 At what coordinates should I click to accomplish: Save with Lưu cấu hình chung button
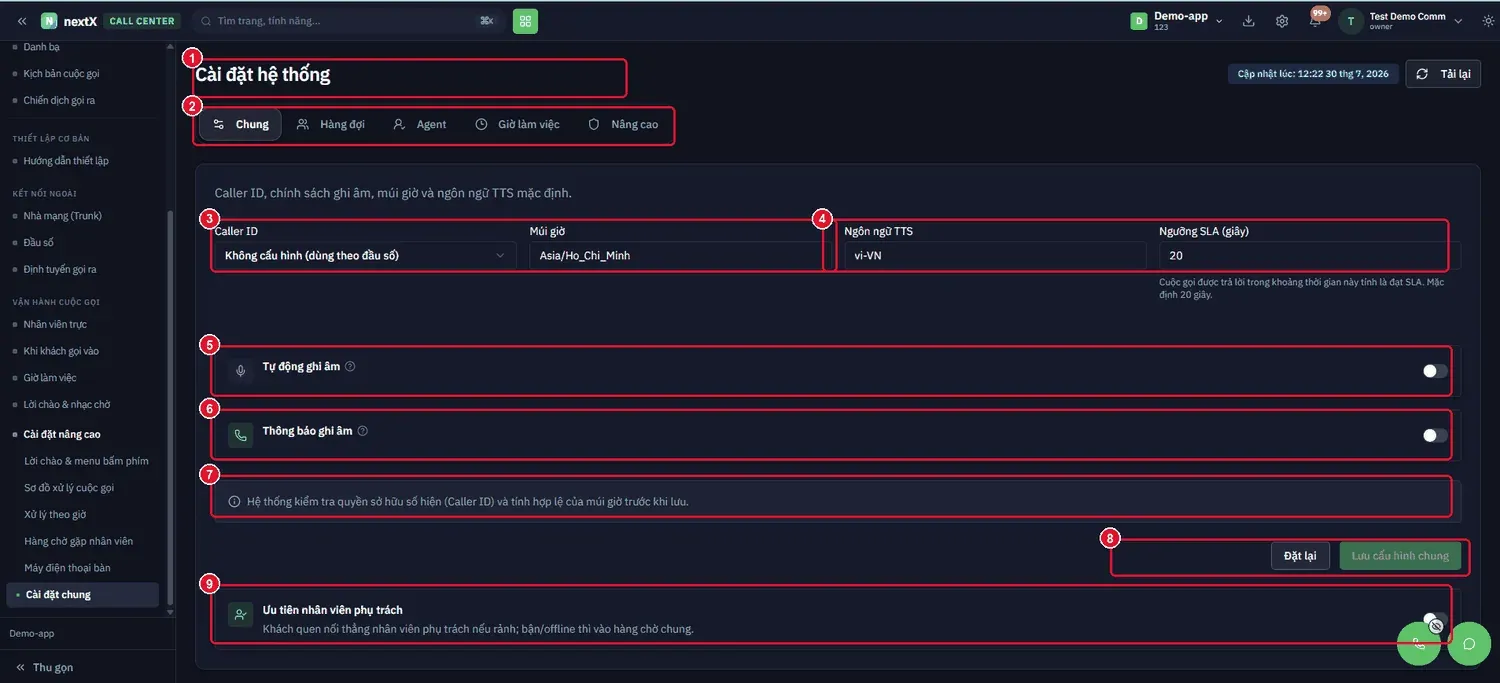pos(1400,556)
